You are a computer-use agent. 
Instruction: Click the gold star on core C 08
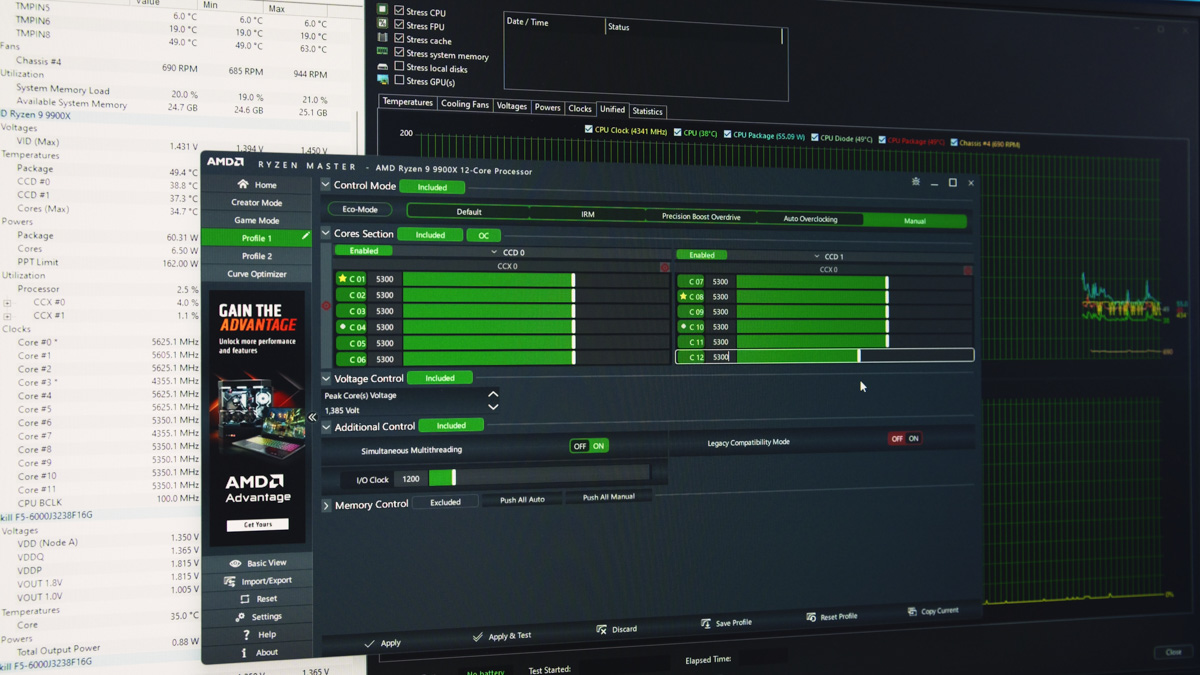(x=683, y=297)
